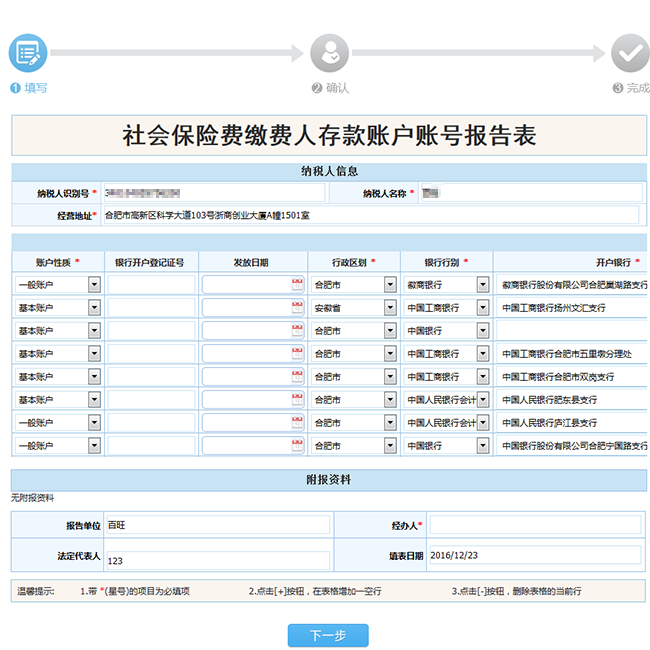The height and width of the screenshot is (650, 650).
Task: Click the 经营地址 input field
Action: coord(371,215)
